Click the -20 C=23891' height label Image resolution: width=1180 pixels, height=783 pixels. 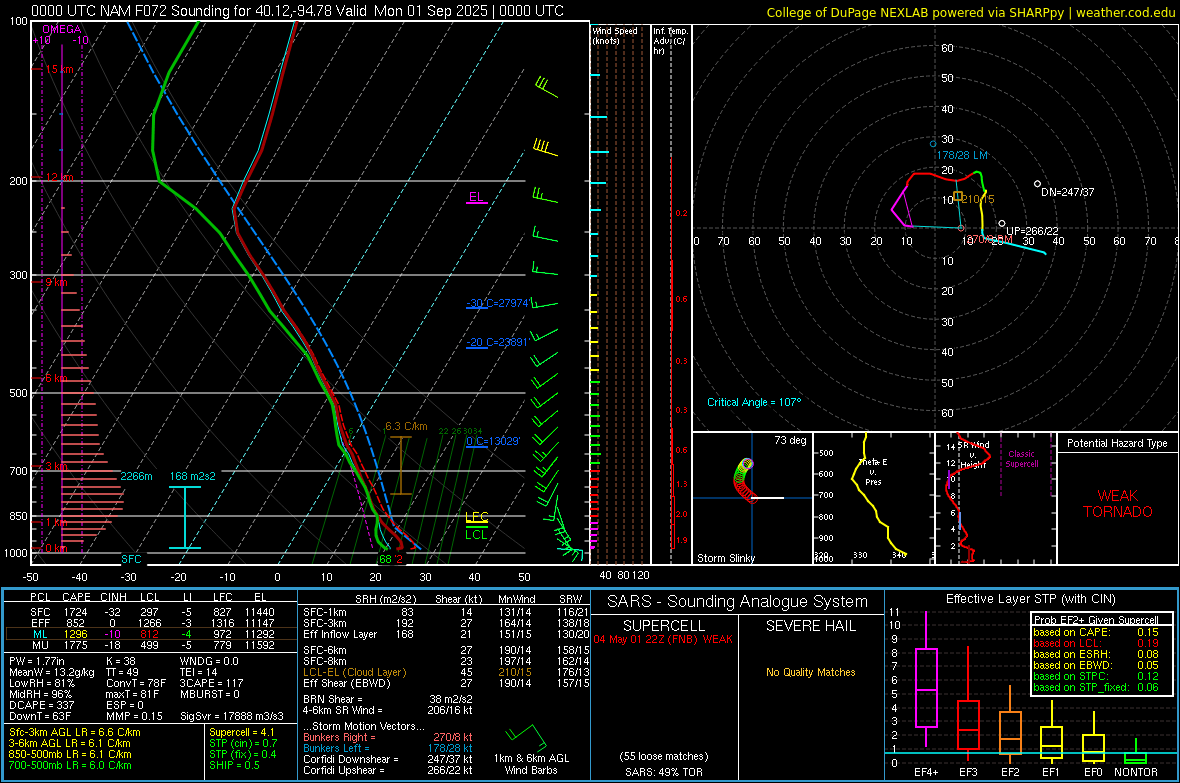(x=498, y=343)
